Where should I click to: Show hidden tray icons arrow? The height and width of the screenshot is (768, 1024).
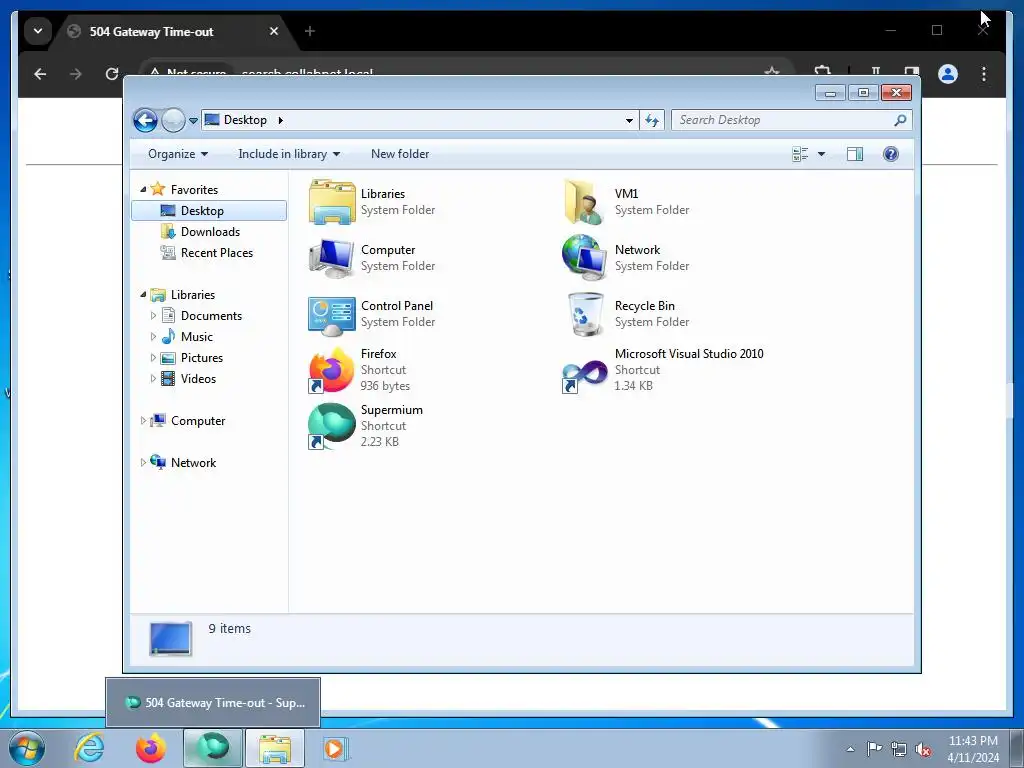(x=850, y=749)
